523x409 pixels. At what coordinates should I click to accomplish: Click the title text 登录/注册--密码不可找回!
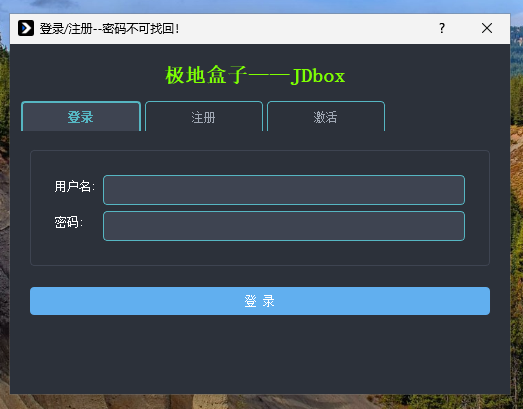click(x=109, y=29)
